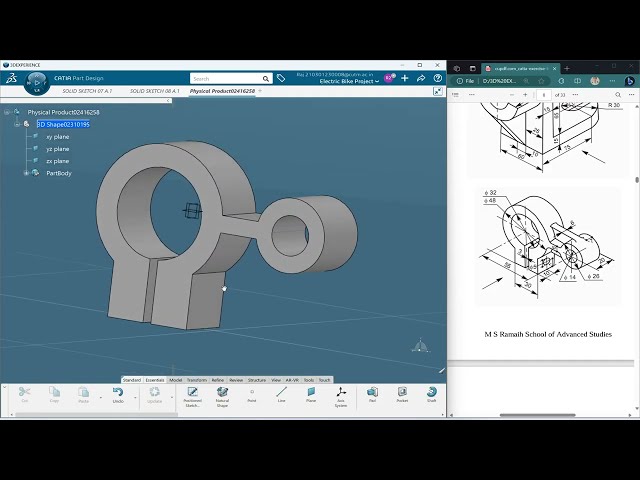Click Edge PDF horizontal scrollbar
The image size is (640, 480).
click(x=538, y=415)
